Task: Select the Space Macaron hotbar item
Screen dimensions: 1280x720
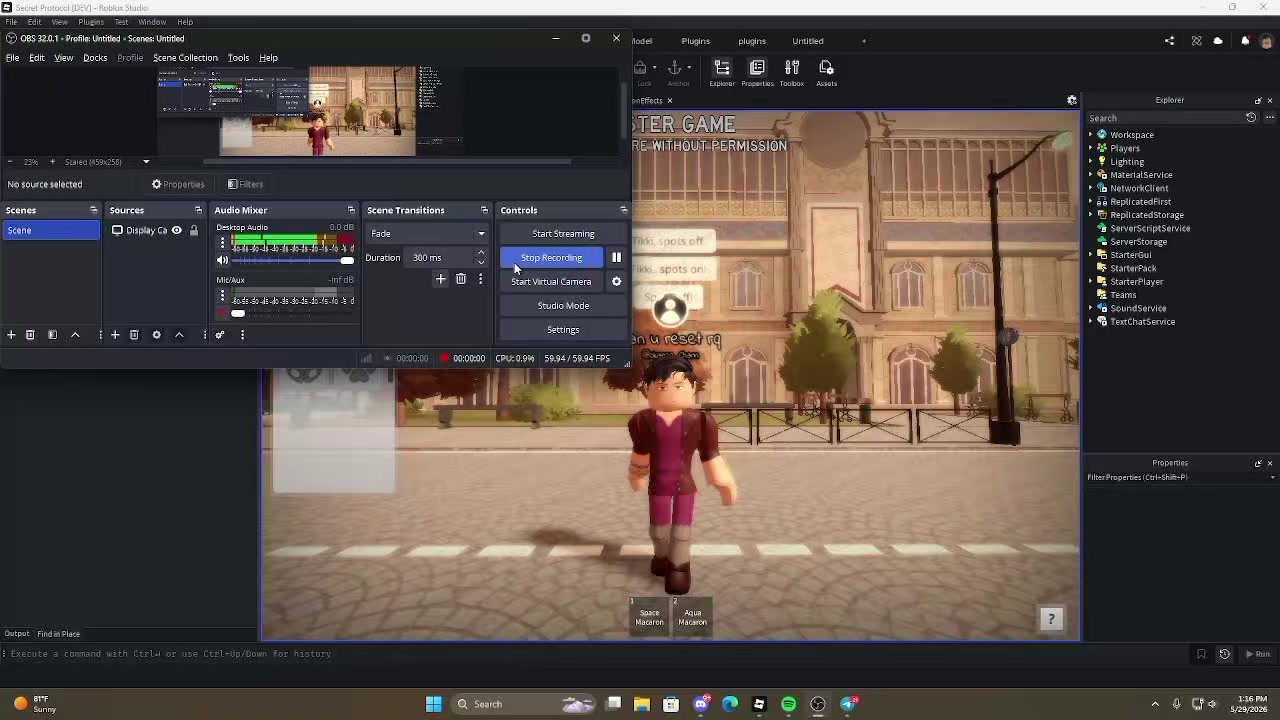Action: [x=649, y=615]
